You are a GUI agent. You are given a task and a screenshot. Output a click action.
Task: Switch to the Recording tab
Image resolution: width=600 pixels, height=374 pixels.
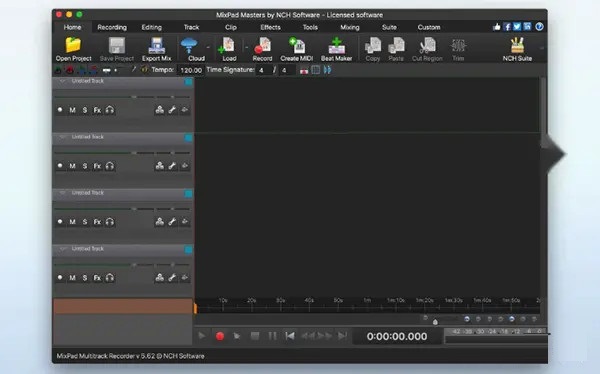pos(112,27)
